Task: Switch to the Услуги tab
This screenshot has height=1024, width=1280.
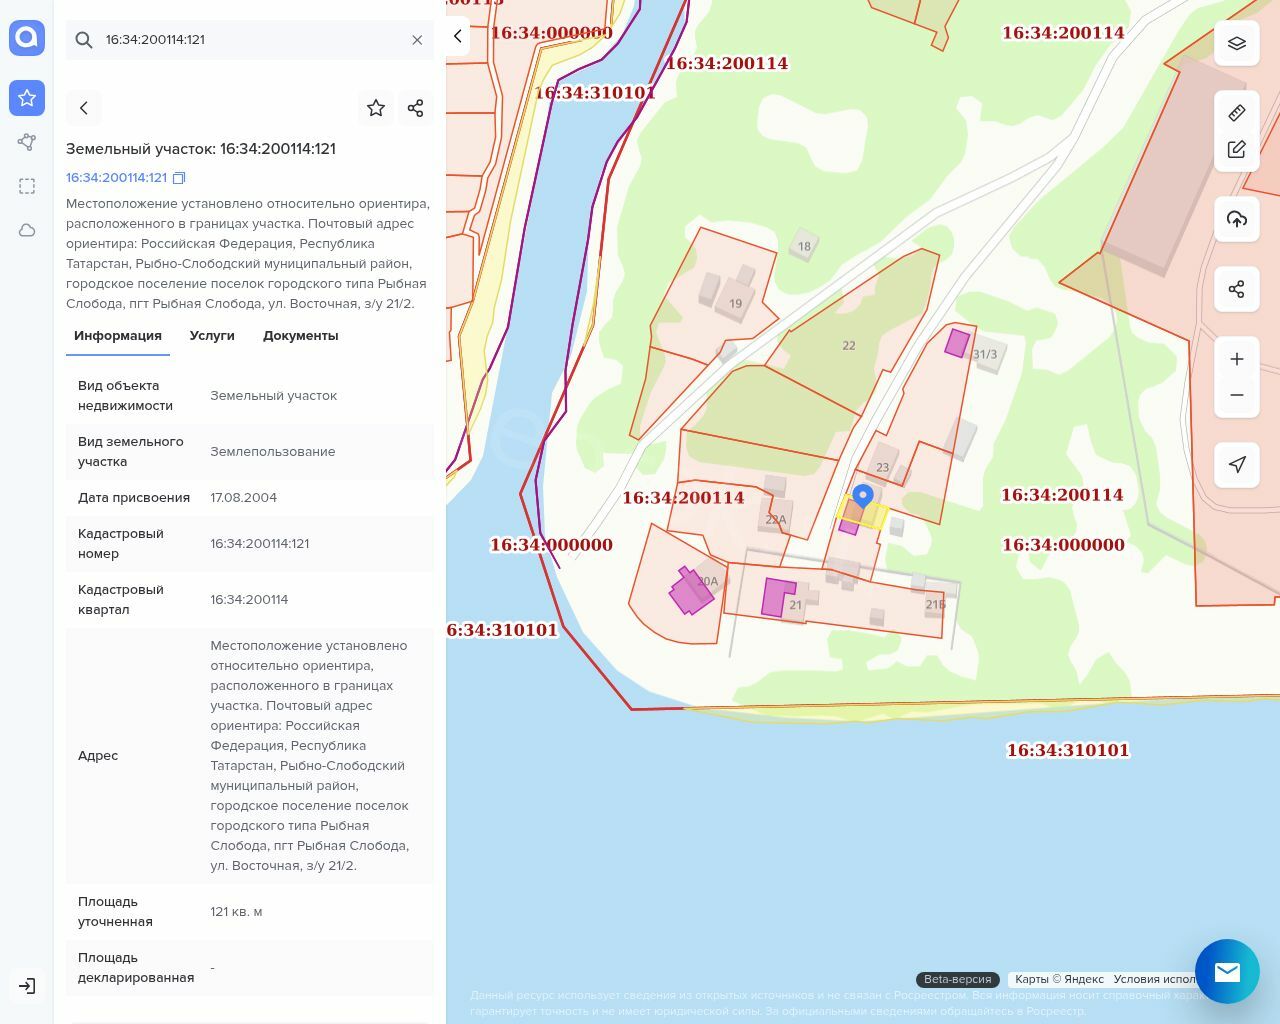Action: click(x=212, y=336)
